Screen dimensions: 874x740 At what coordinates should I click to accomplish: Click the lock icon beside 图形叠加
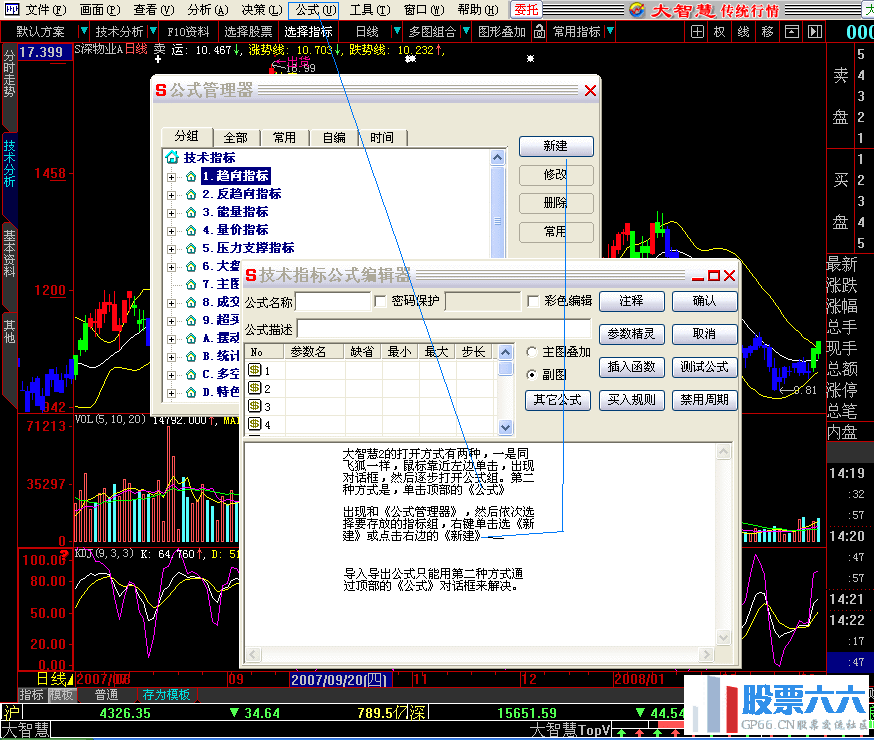coord(538,31)
